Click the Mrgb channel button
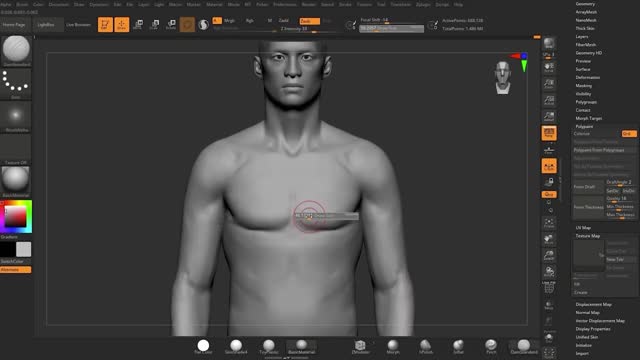 229,20
